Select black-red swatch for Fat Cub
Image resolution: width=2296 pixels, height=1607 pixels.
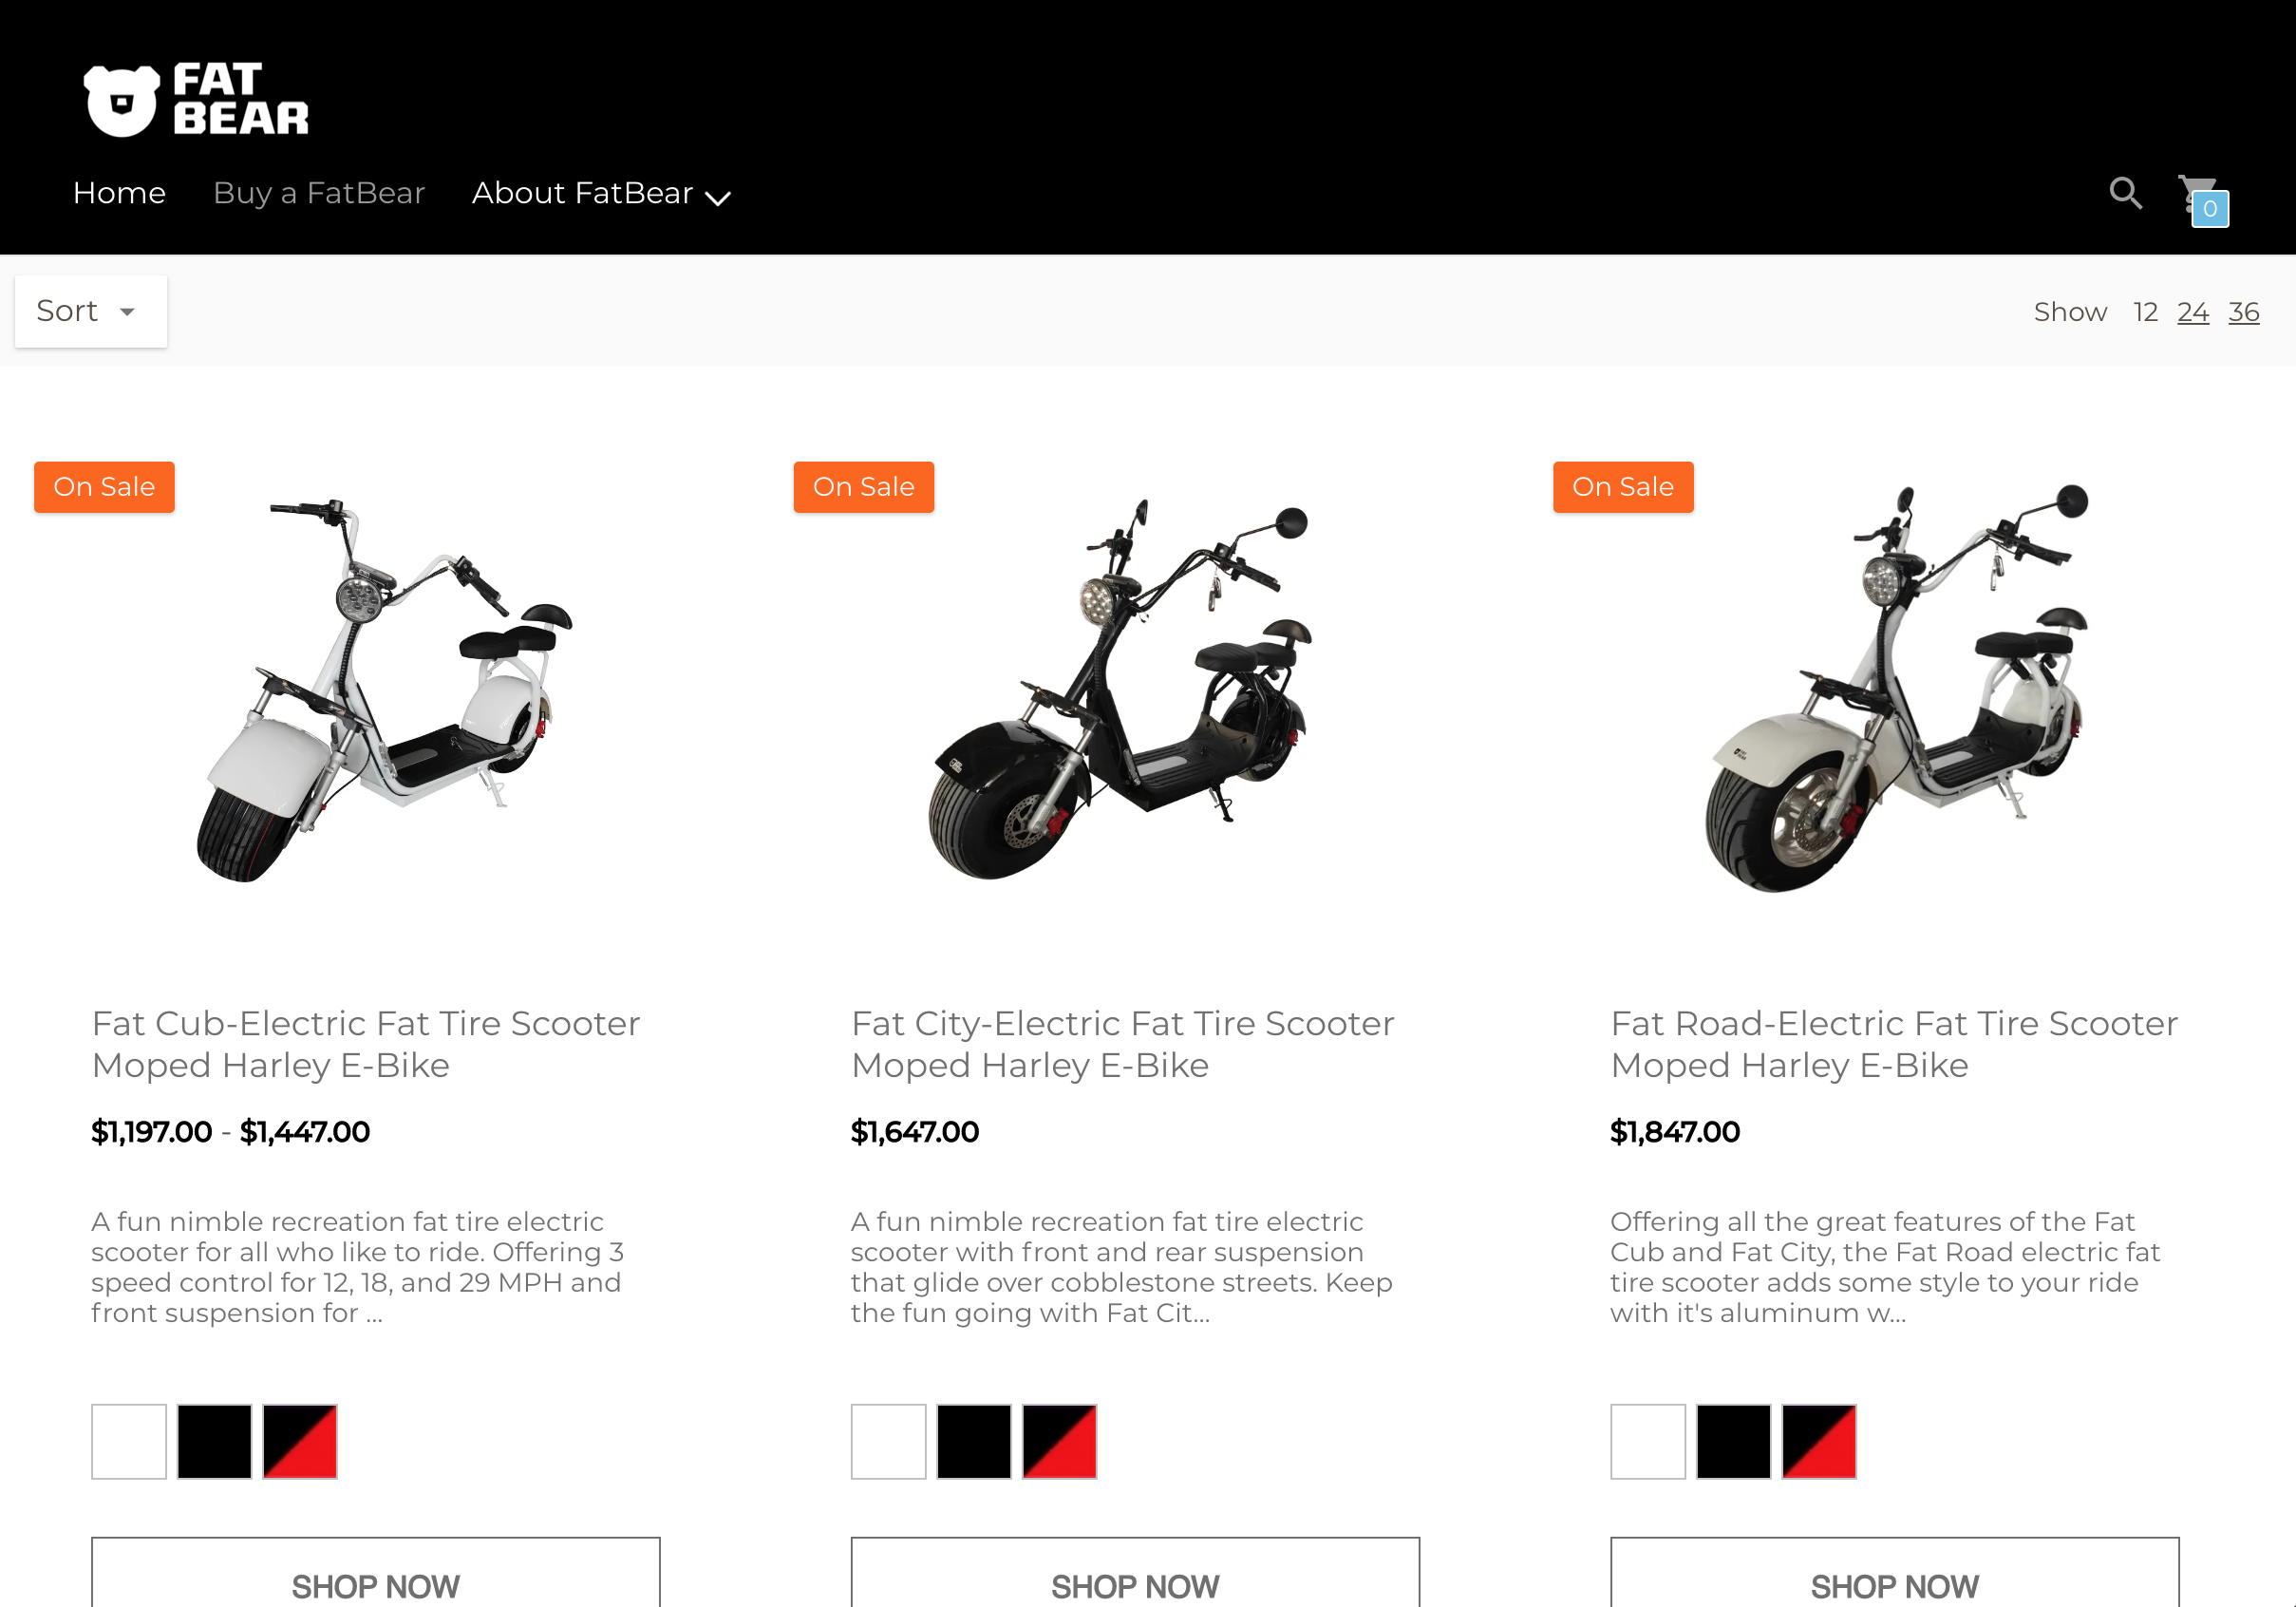pos(300,1441)
